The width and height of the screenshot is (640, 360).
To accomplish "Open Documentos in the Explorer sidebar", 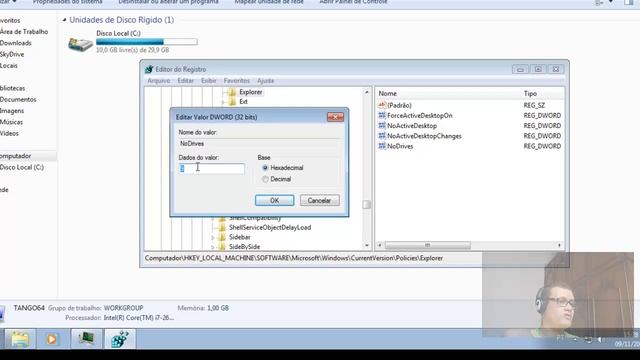I will [x=18, y=100].
